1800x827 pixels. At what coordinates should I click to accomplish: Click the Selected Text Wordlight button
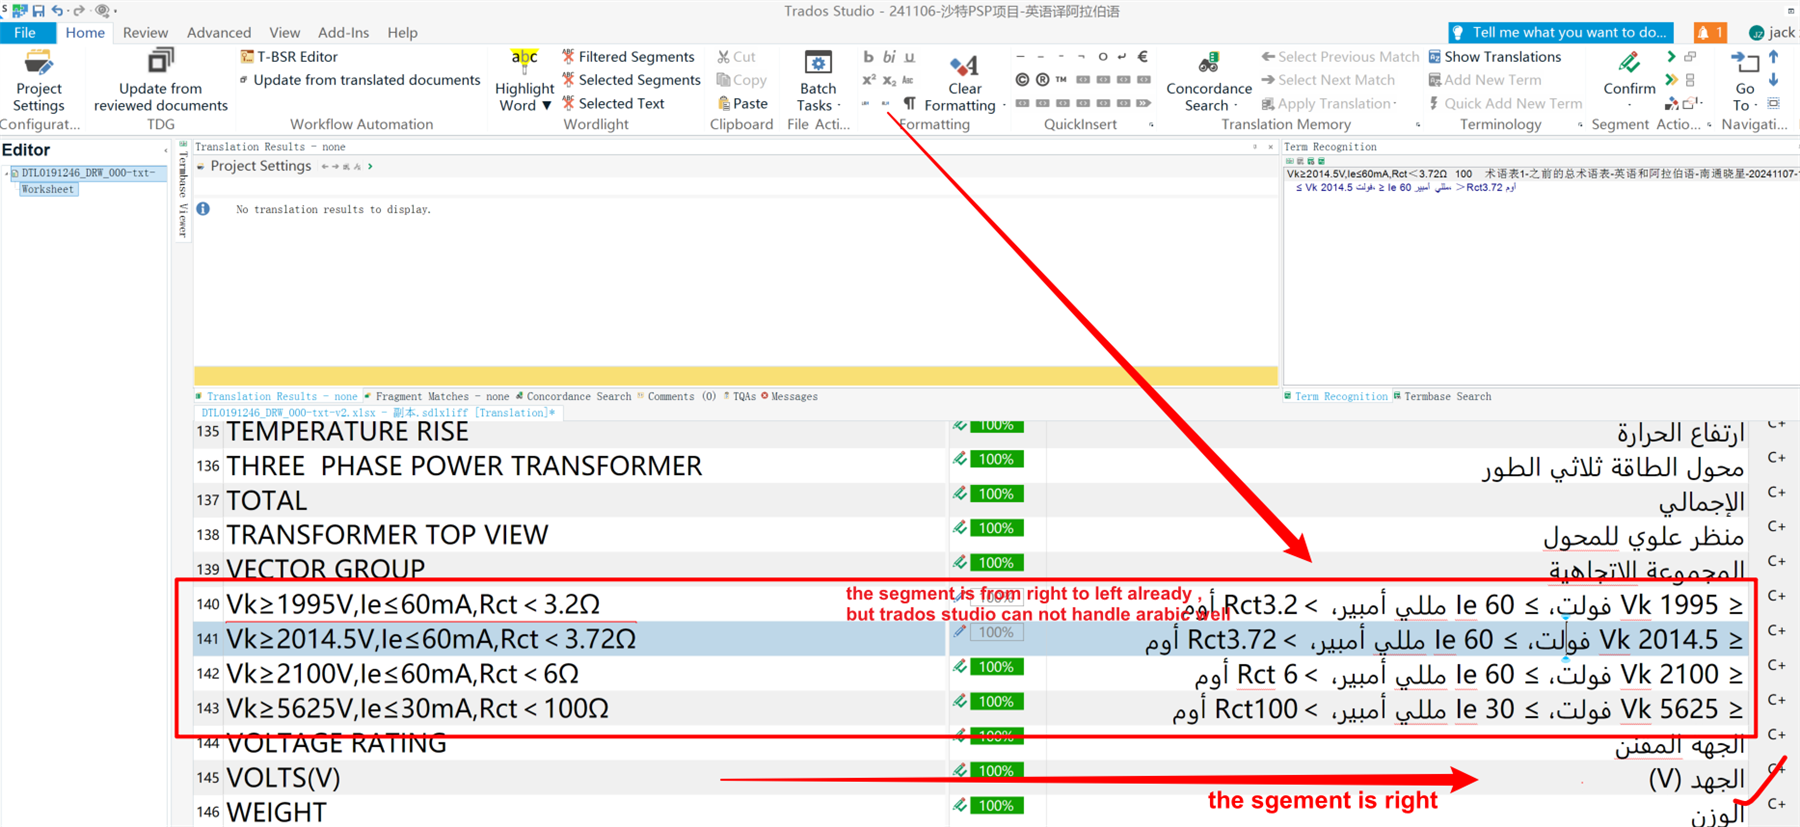(613, 103)
